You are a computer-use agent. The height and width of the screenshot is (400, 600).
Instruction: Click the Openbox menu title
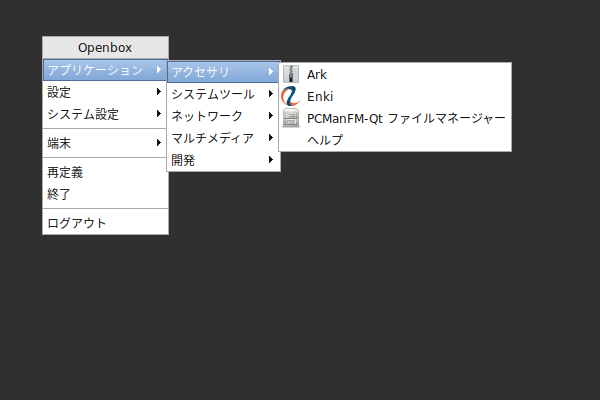[x=105, y=47]
